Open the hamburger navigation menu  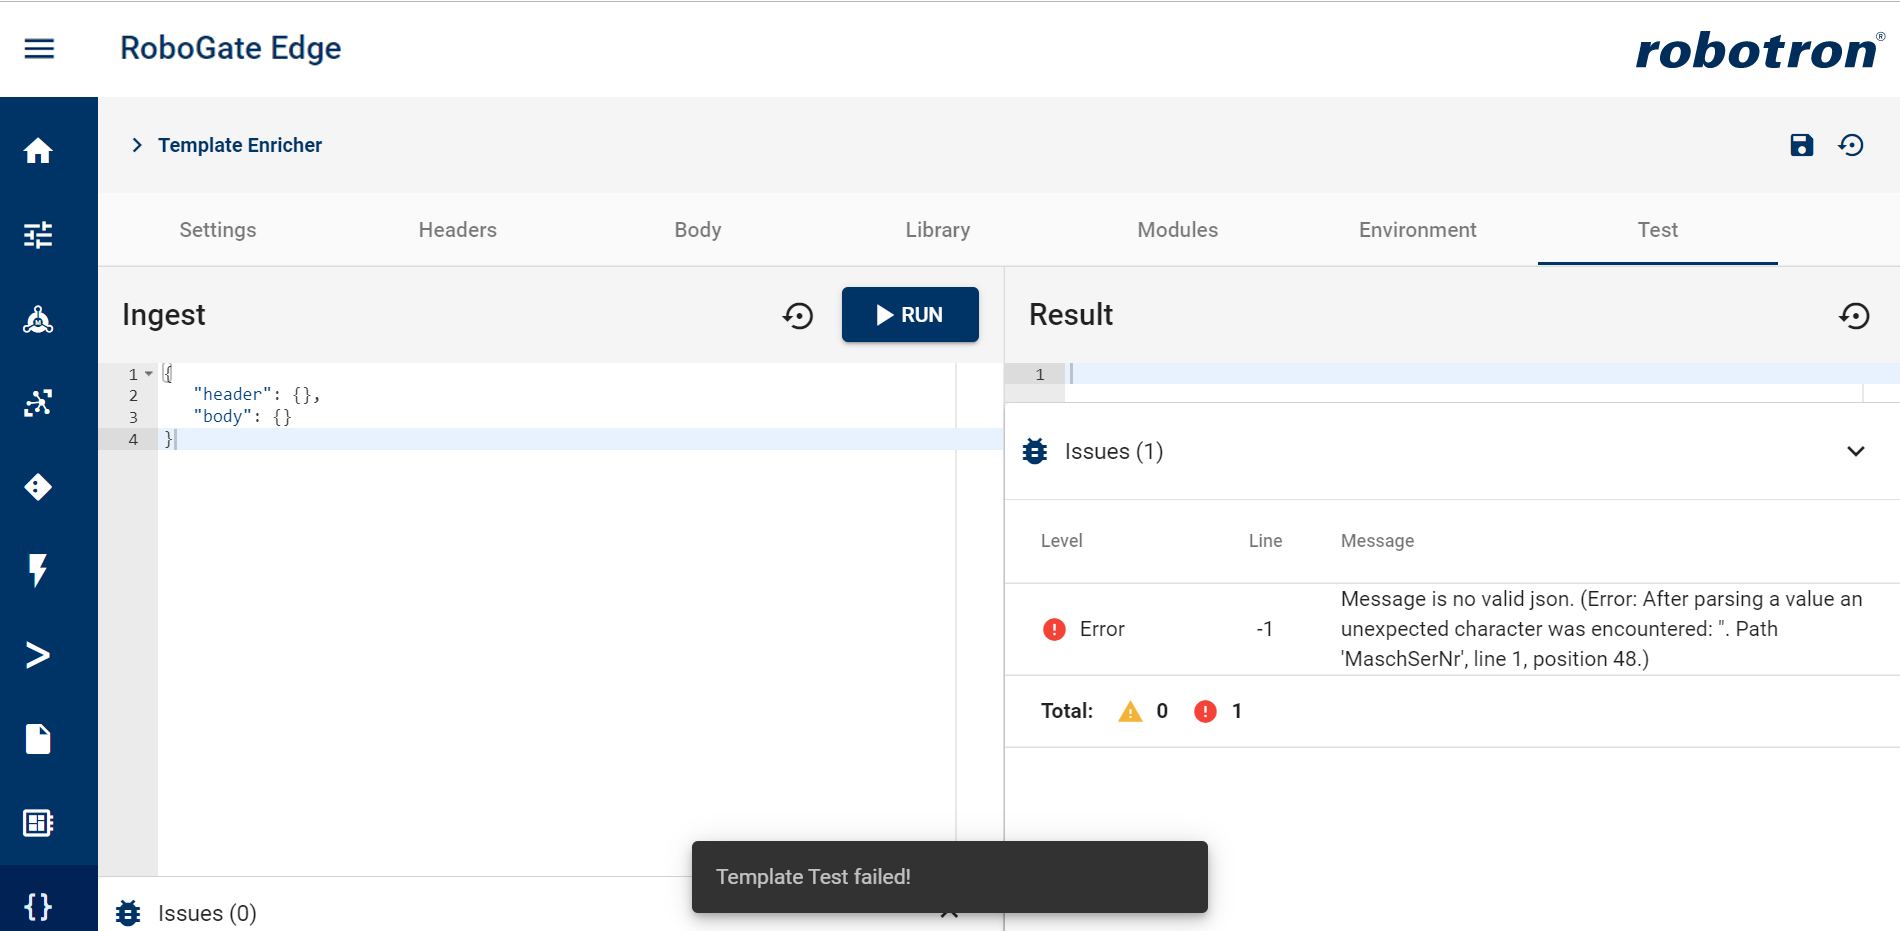click(39, 48)
